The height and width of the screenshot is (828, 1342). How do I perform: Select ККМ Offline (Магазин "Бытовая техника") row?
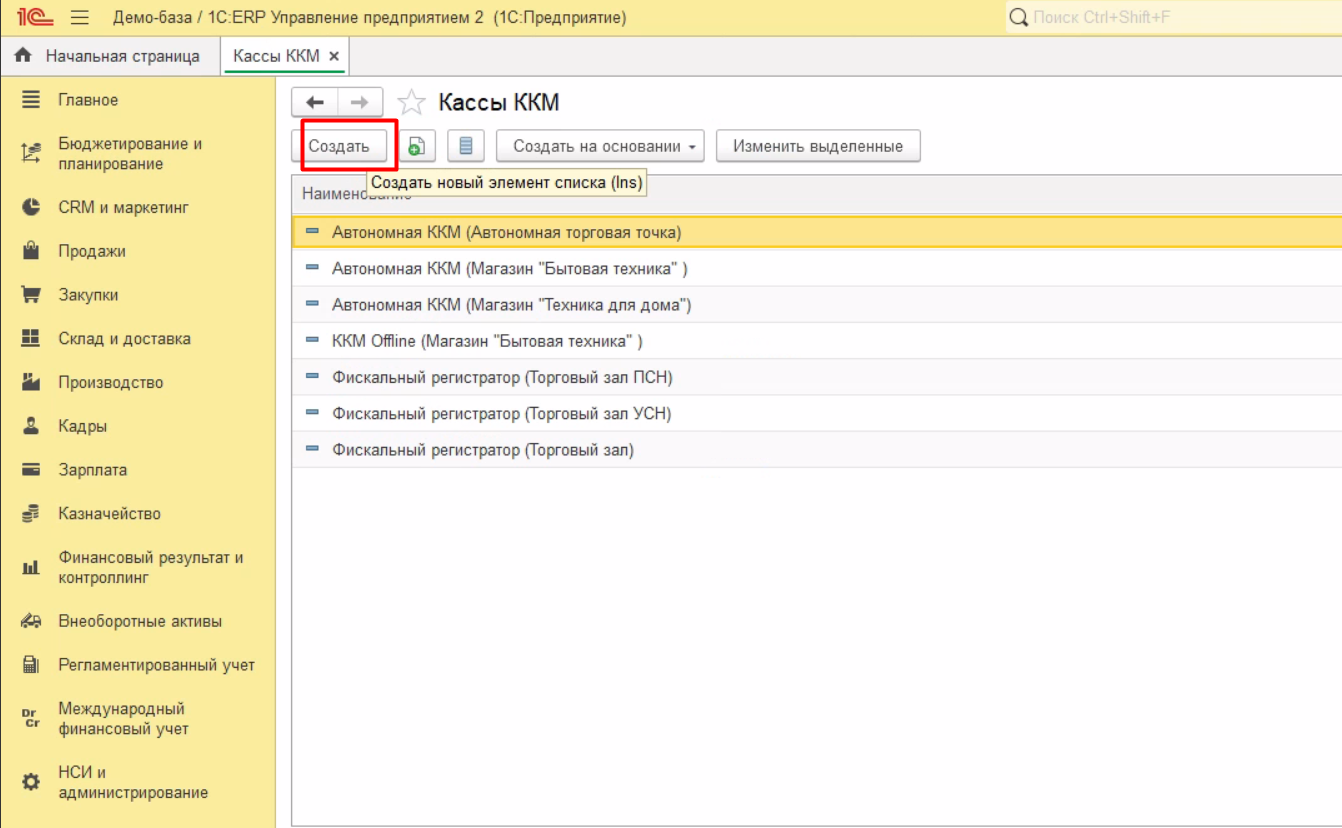(487, 341)
